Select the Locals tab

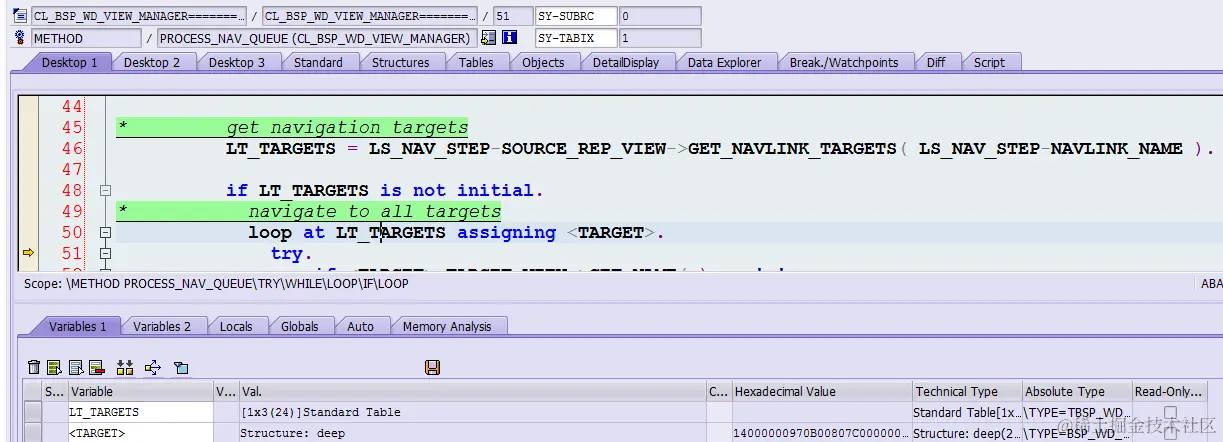pyautogui.click(x=236, y=326)
